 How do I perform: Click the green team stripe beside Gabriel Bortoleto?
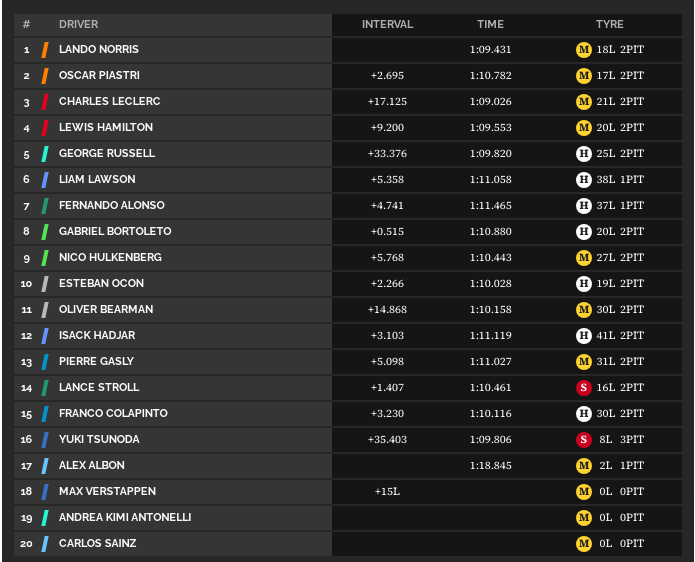(45, 232)
